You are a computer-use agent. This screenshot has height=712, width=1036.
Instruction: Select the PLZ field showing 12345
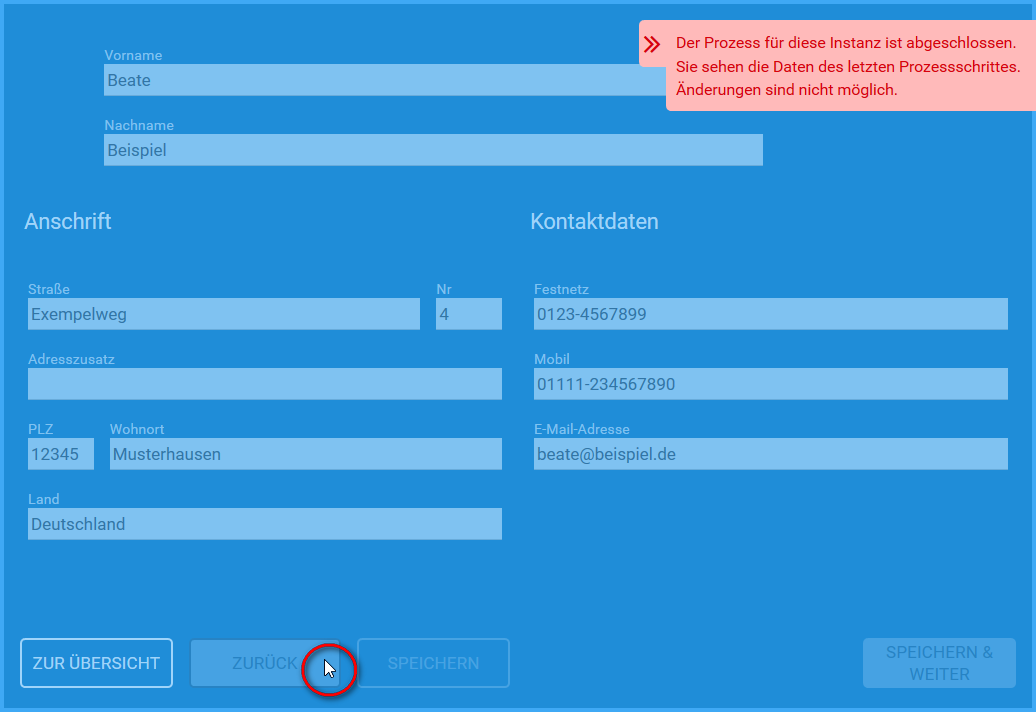(60, 454)
